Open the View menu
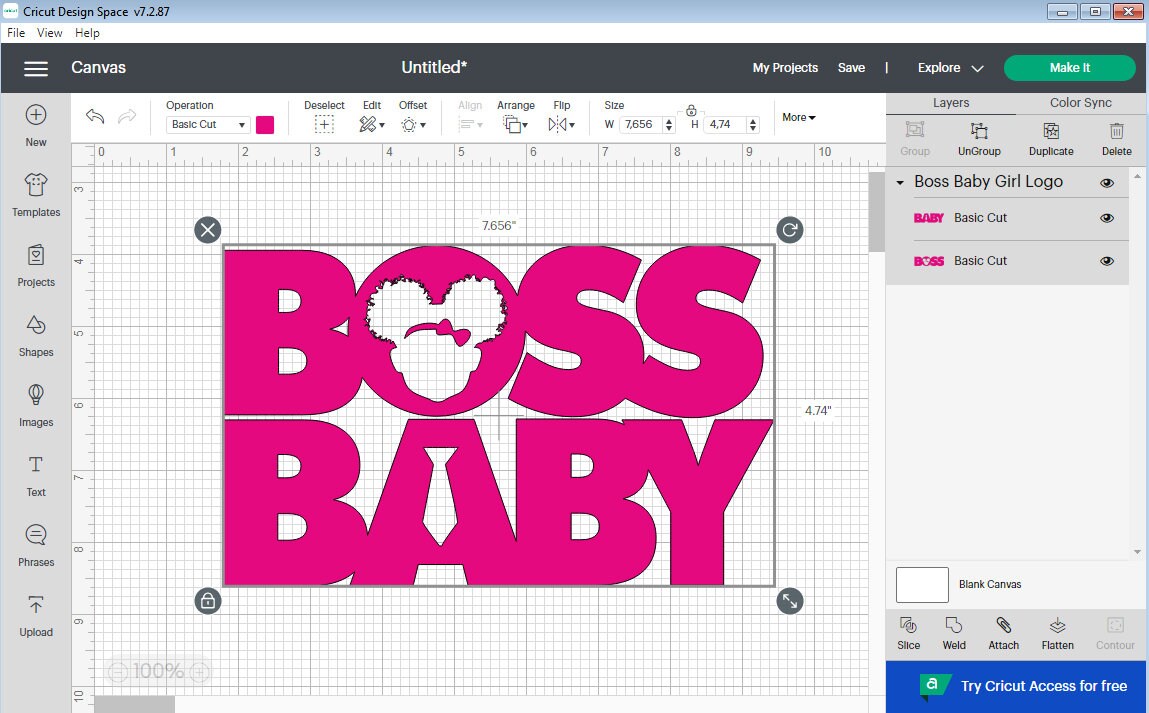The height and width of the screenshot is (713, 1149). coord(49,32)
